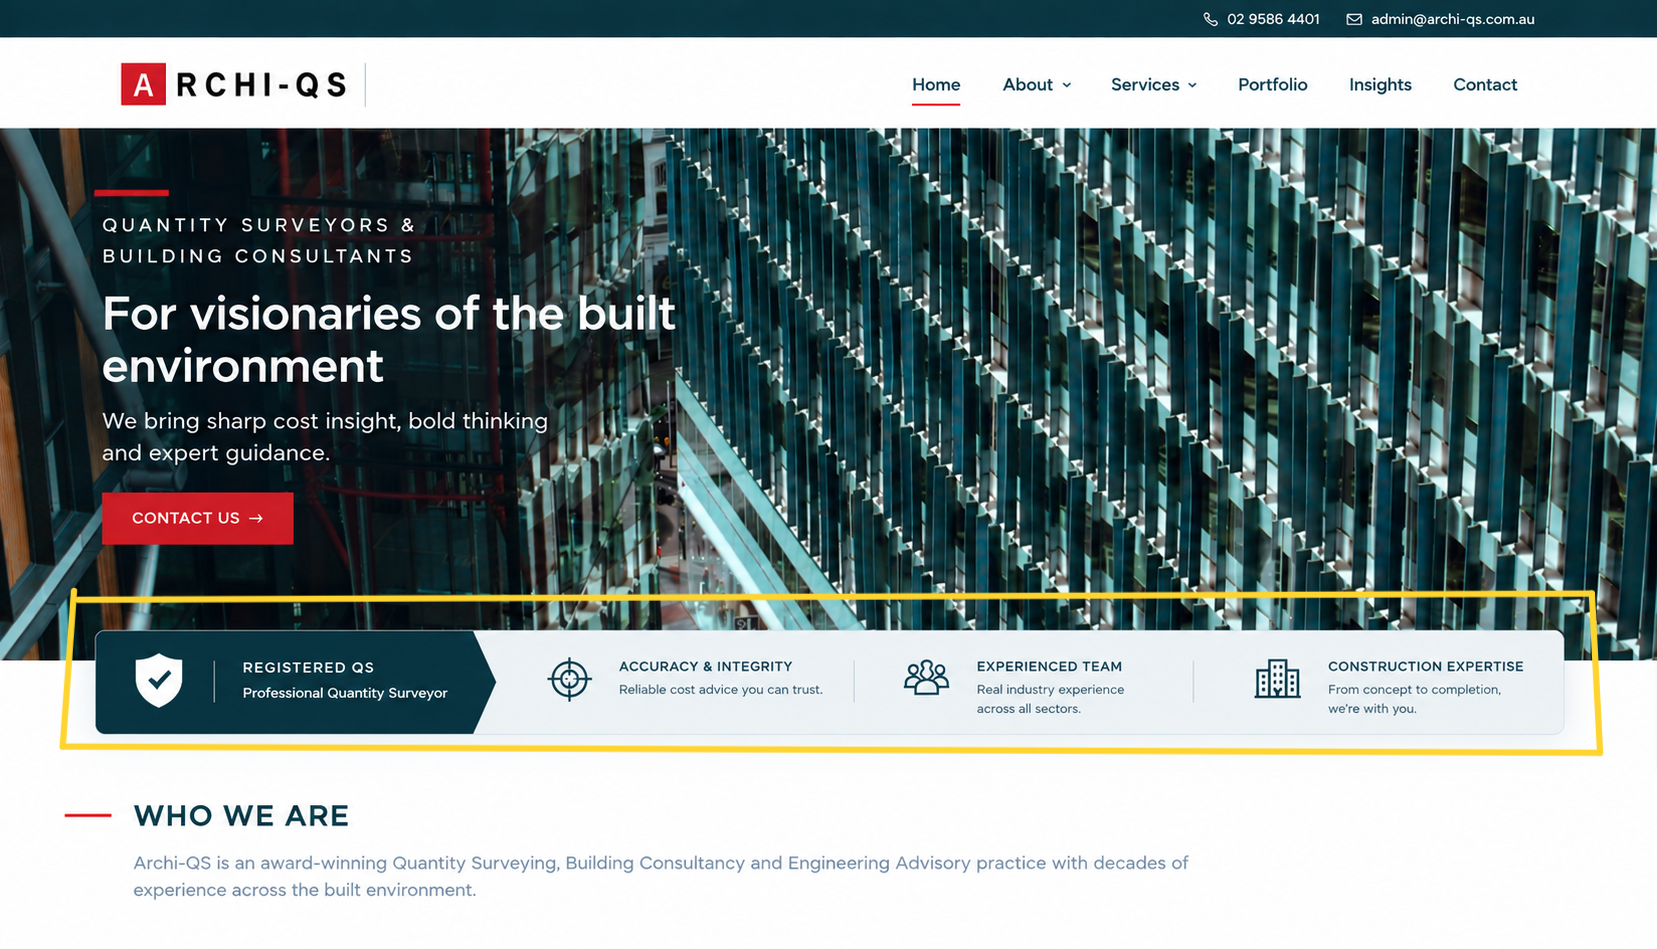Expand the About dropdown chevron
Viewport: 1657px width, 949px height.
[1067, 85]
